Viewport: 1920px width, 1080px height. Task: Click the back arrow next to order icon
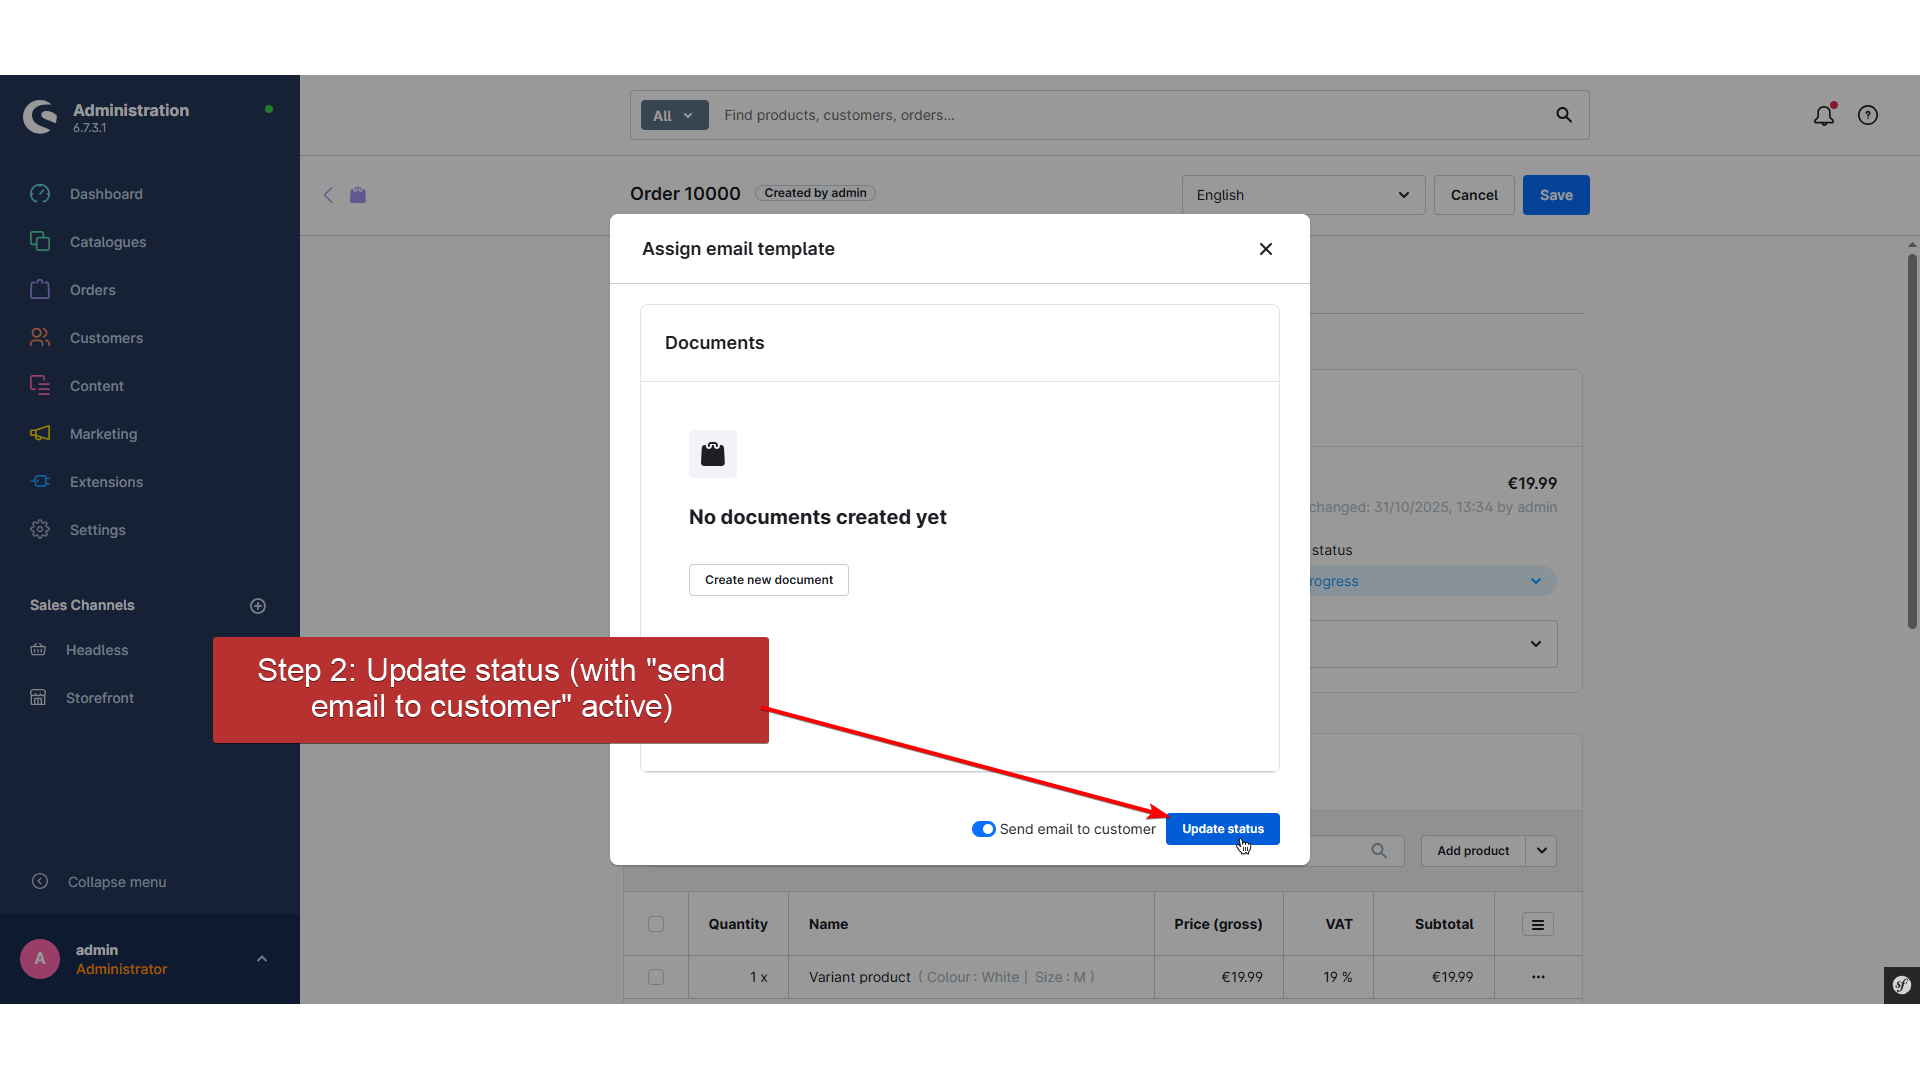point(328,195)
